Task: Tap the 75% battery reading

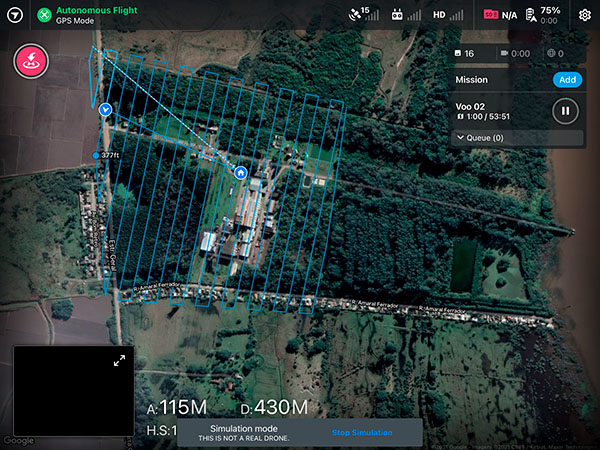Action: [x=551, y=10]
